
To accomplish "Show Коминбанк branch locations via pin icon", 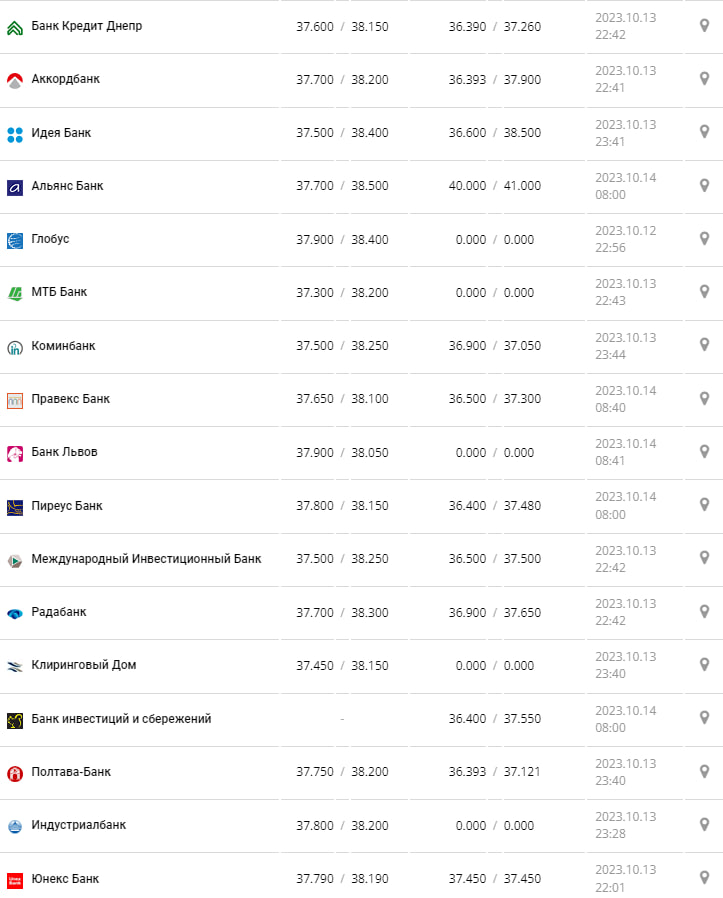I will [704, 345].
